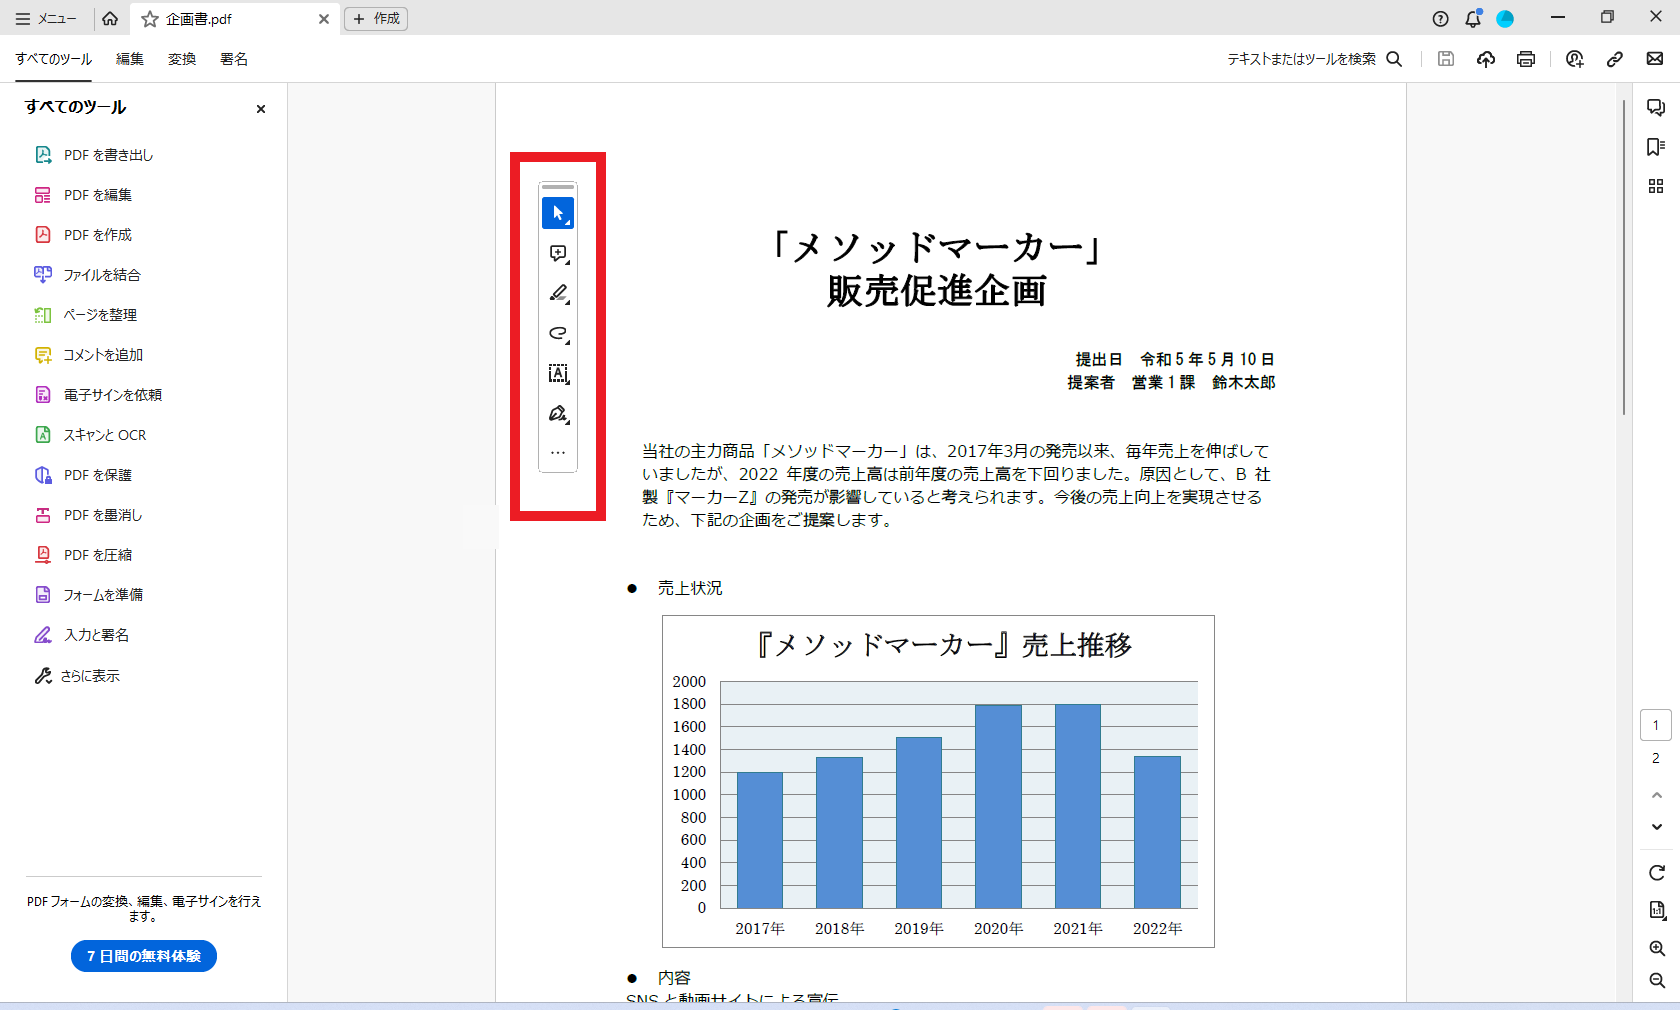Select the annotation selection arrow tool

coord(558,212)
